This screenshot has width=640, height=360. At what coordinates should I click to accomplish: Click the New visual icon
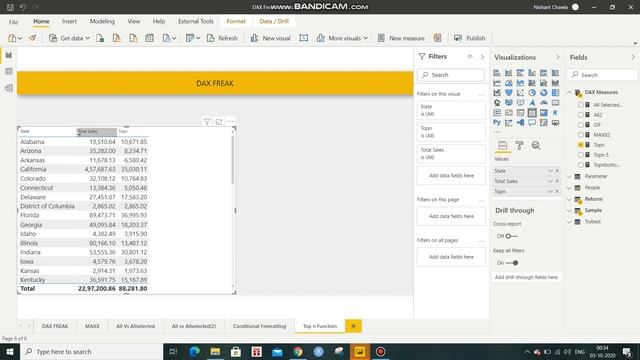click(254, 38)
